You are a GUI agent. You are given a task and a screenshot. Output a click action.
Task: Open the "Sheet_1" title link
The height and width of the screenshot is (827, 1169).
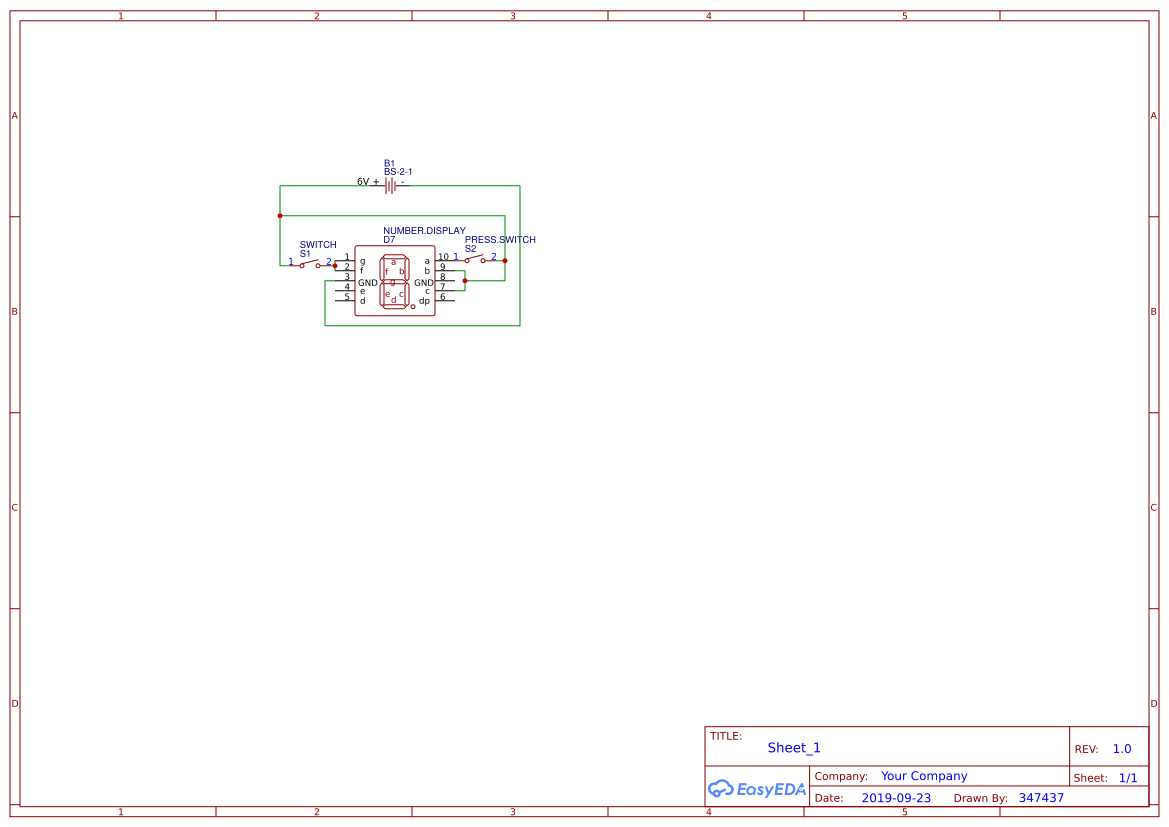coord(793,748)
